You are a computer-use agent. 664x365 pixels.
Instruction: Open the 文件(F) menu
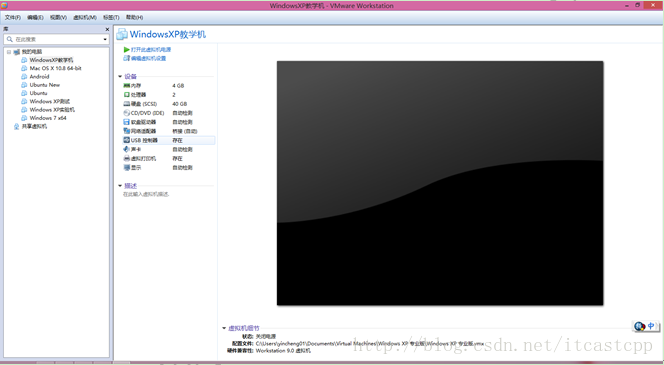tap(13, 17)
